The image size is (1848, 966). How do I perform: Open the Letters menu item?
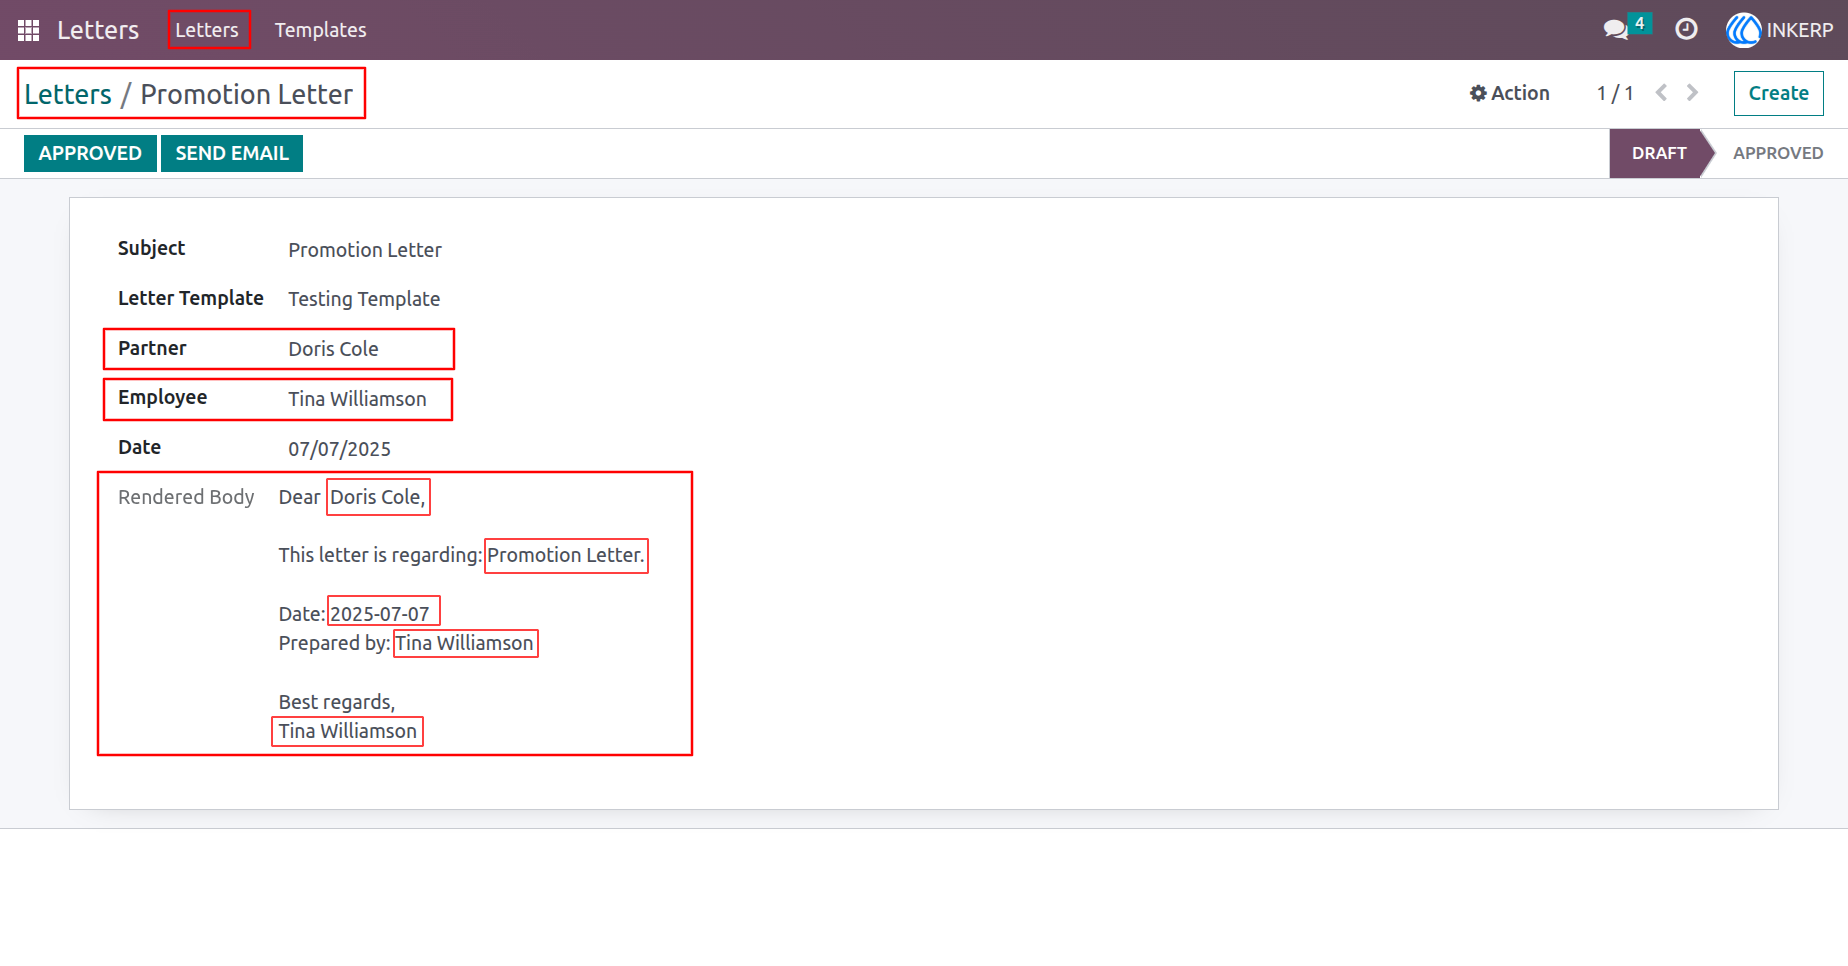(x=207, y=30)
